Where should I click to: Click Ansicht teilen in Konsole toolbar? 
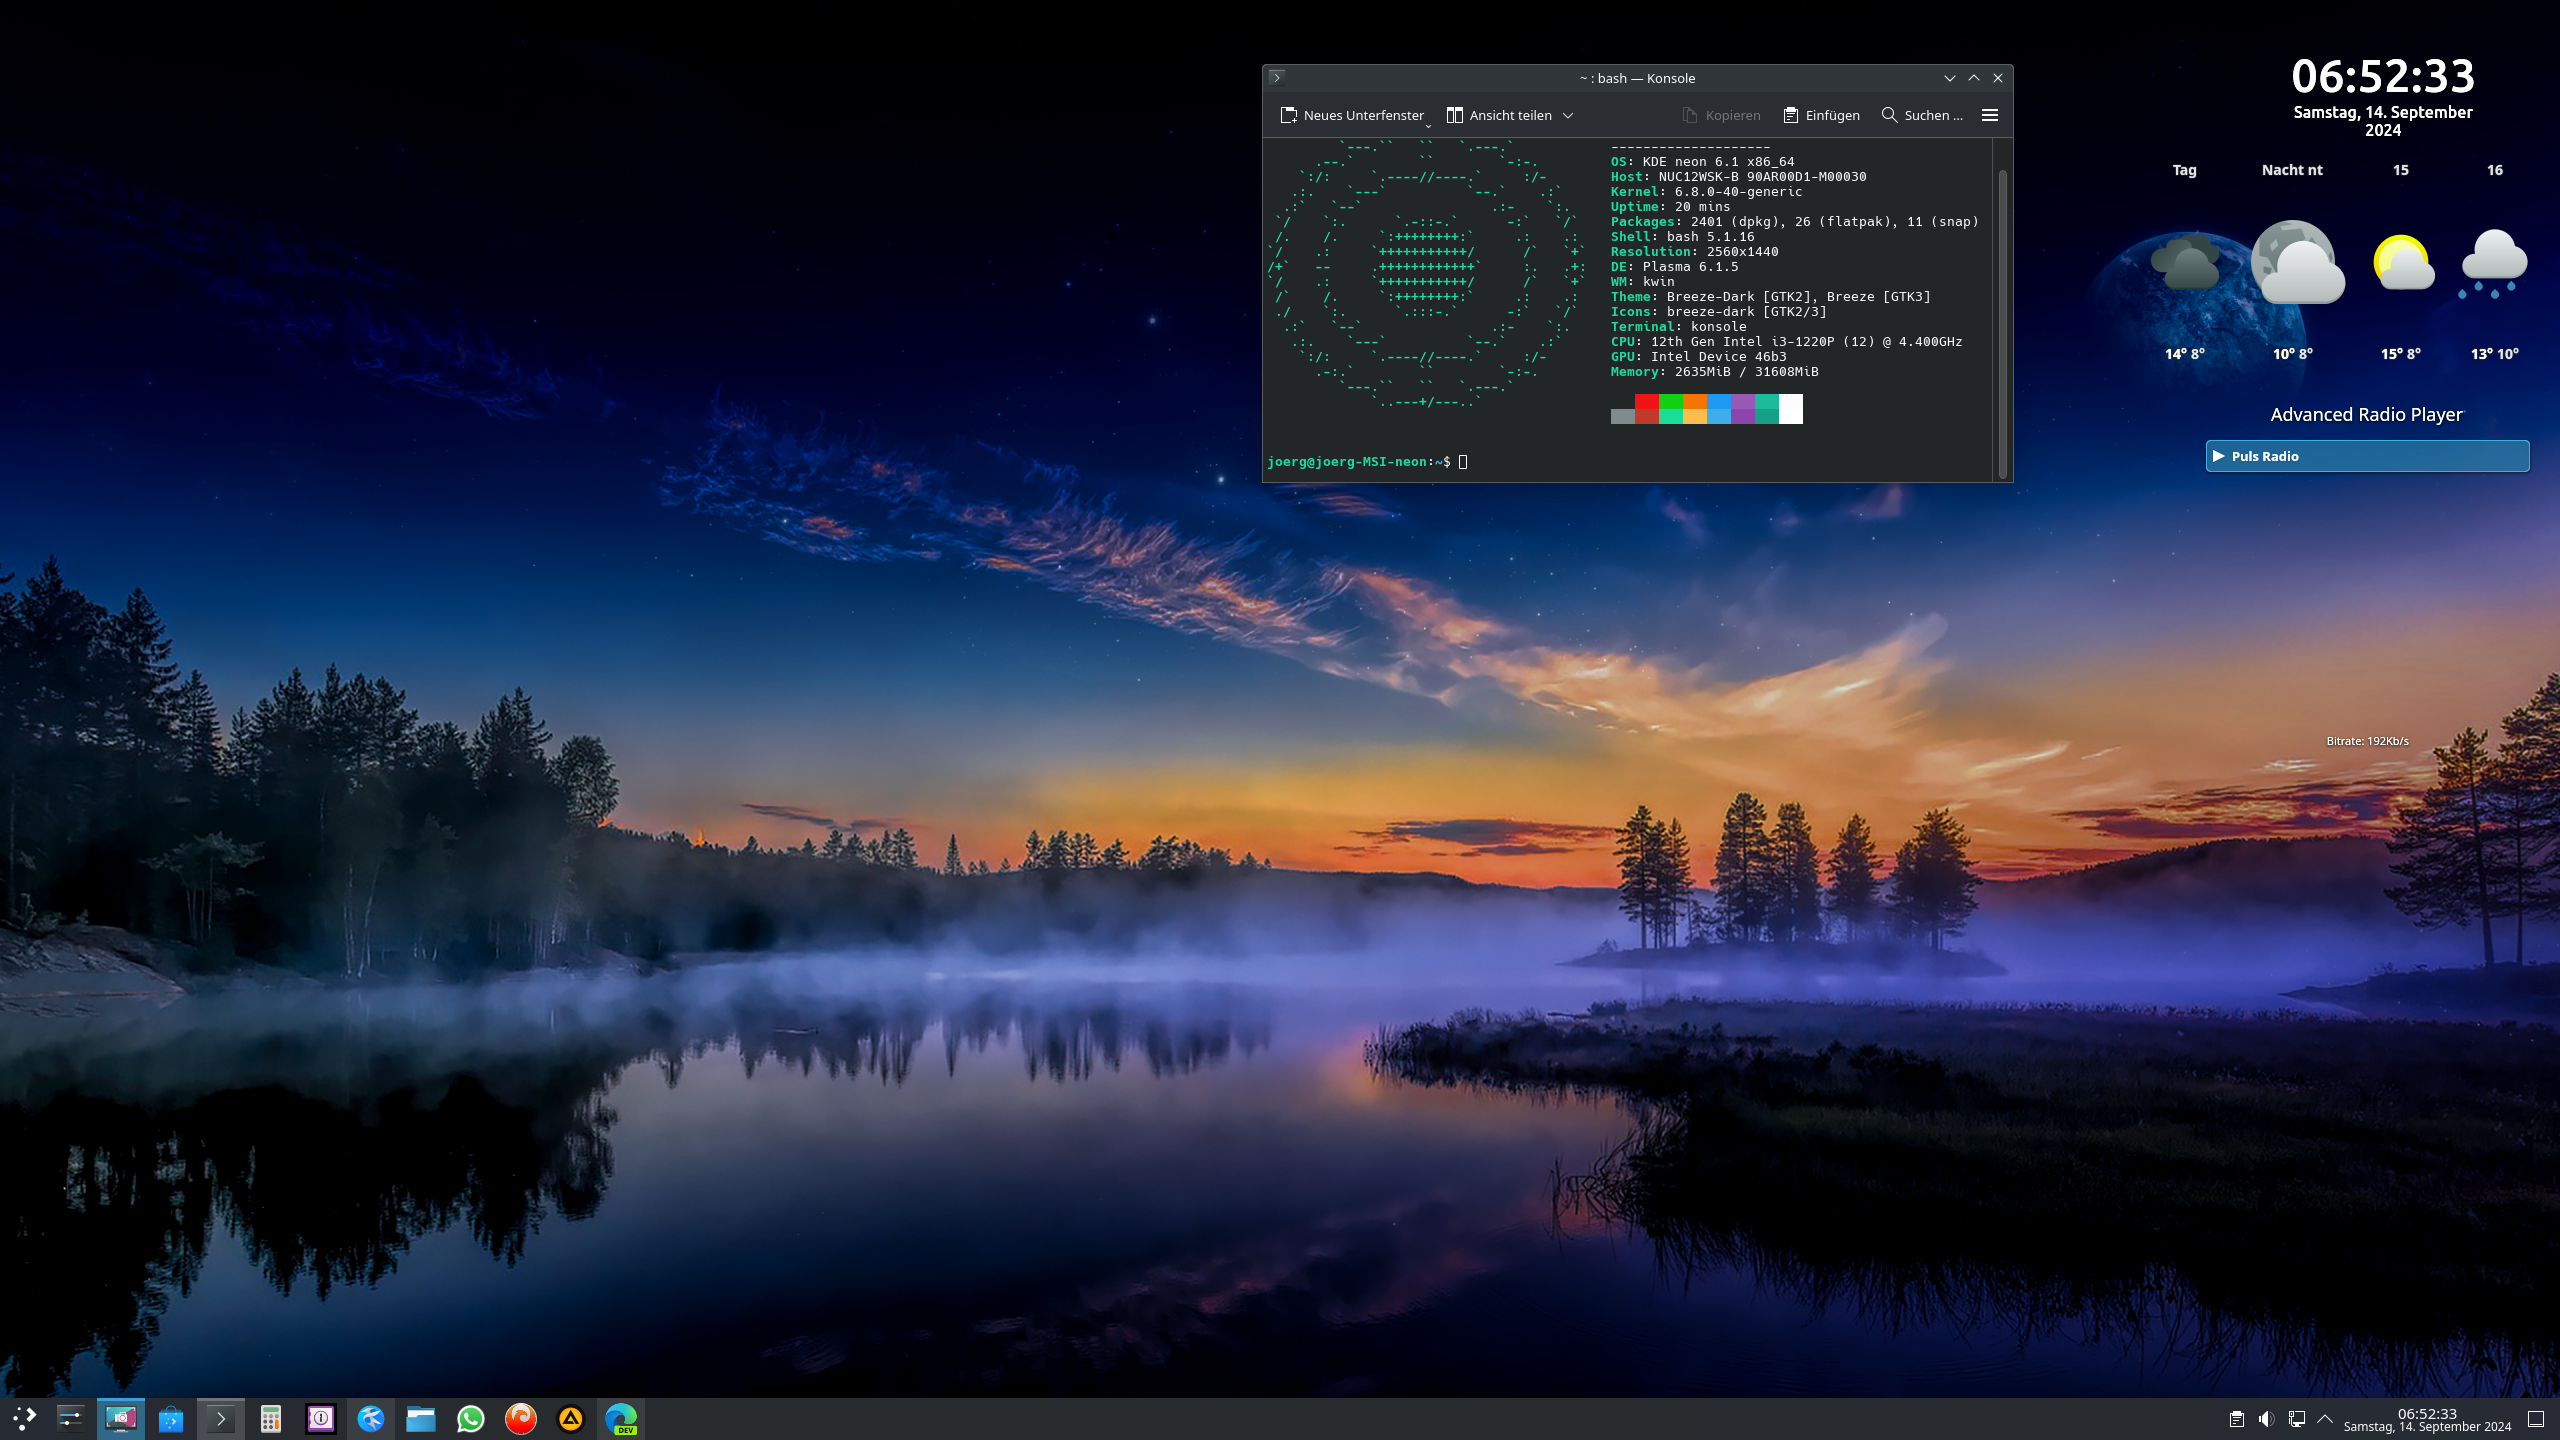click(x=1499, y=115)
